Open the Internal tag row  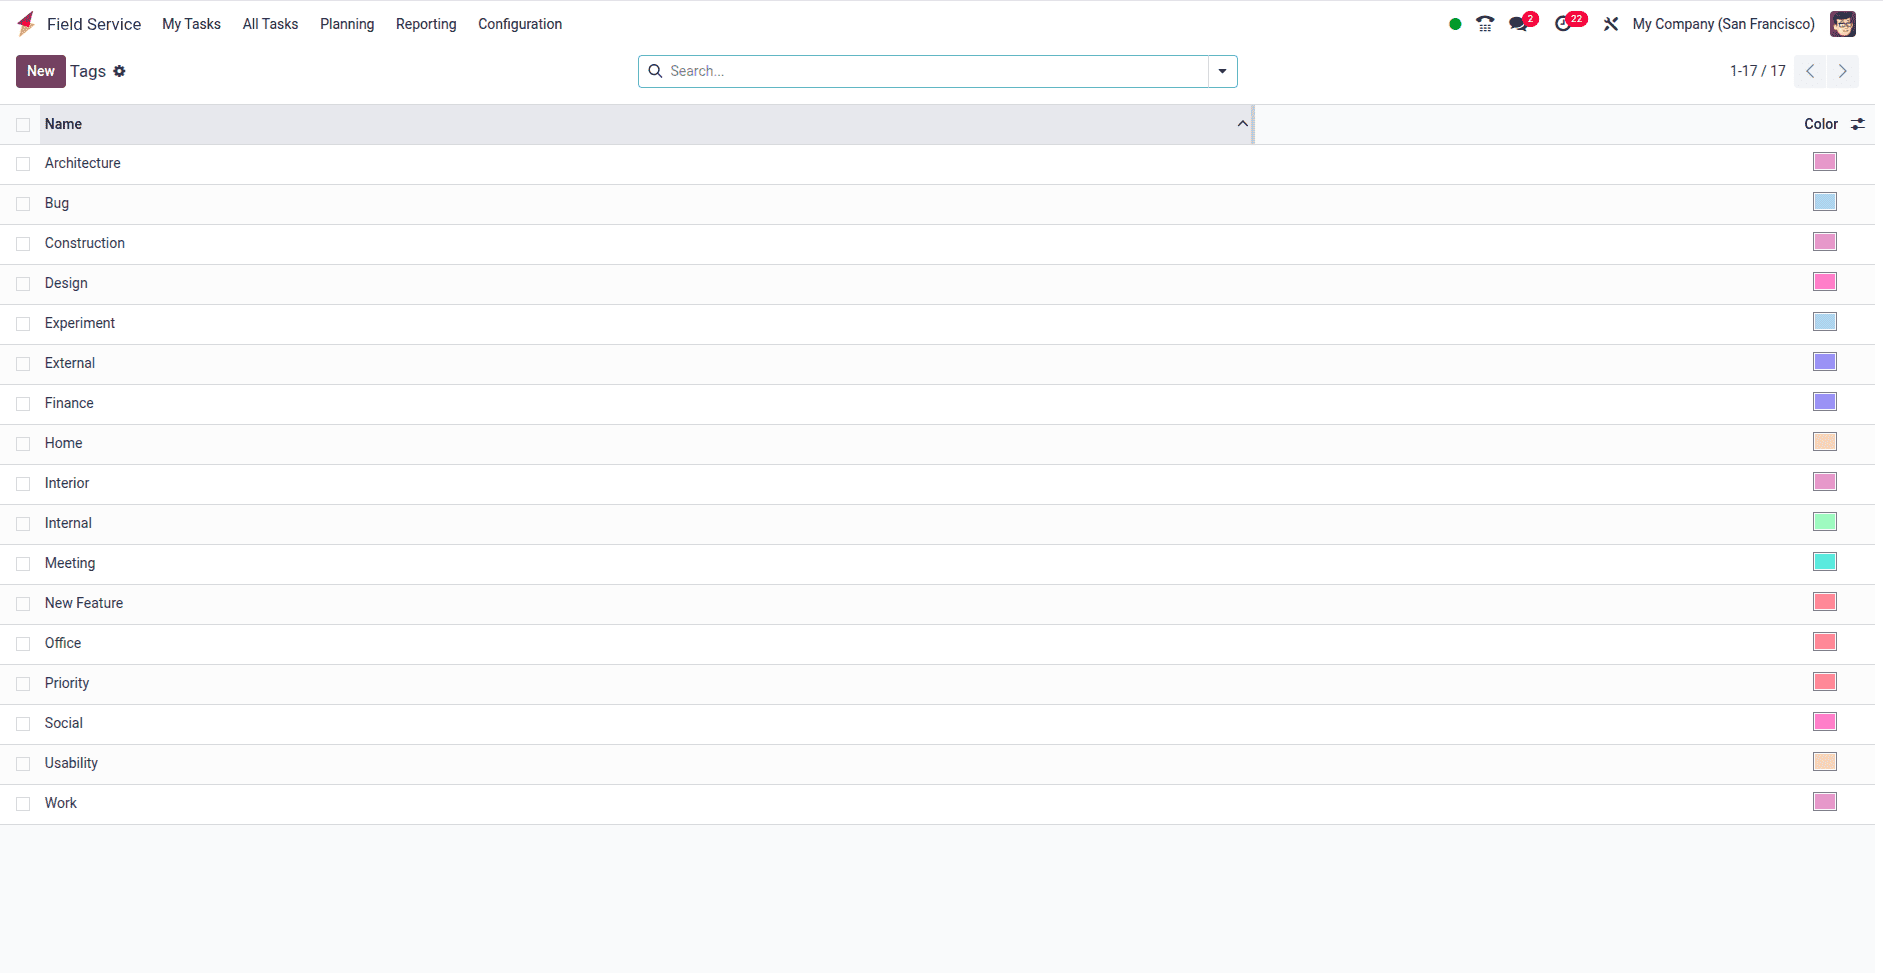pos(937,524)
